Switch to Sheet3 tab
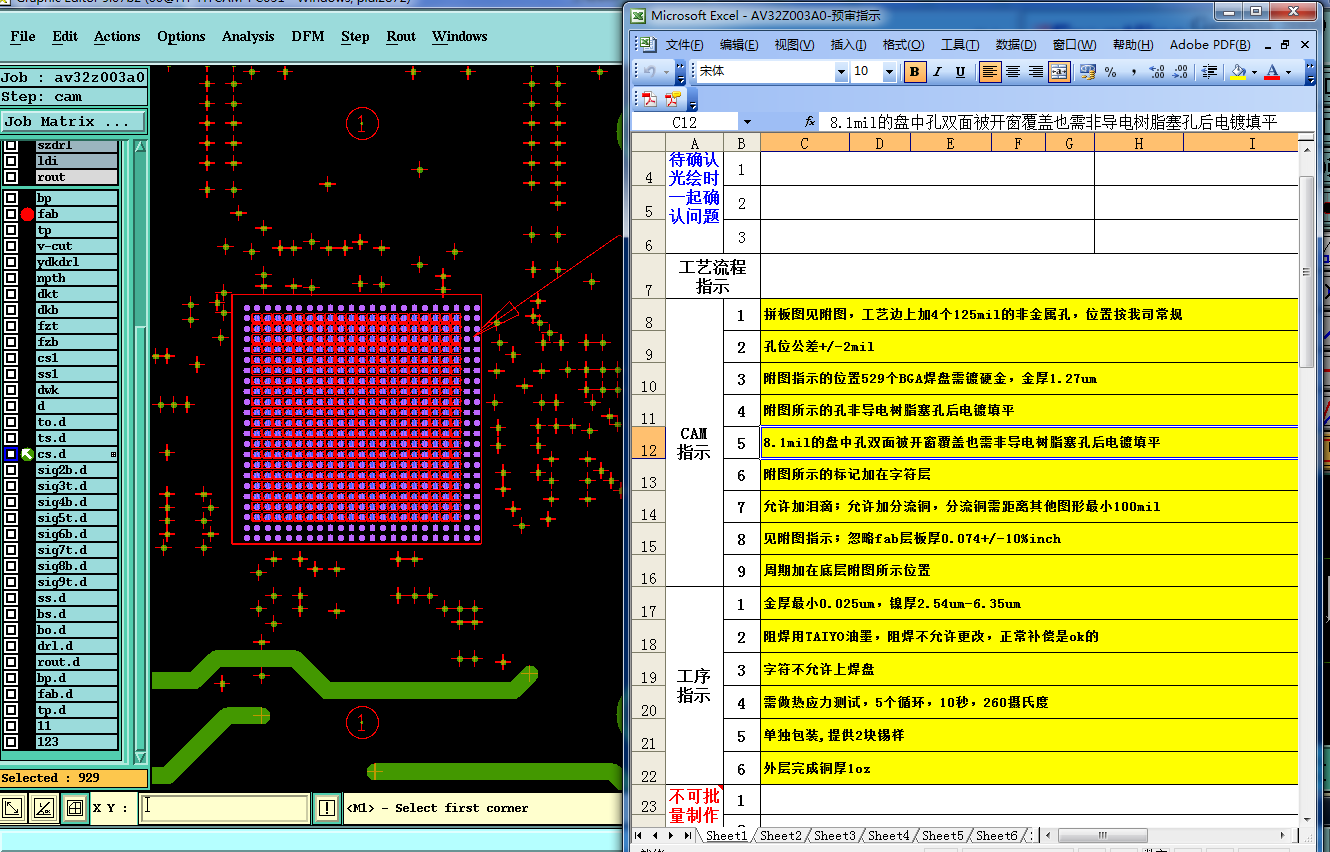 [834, 835]
